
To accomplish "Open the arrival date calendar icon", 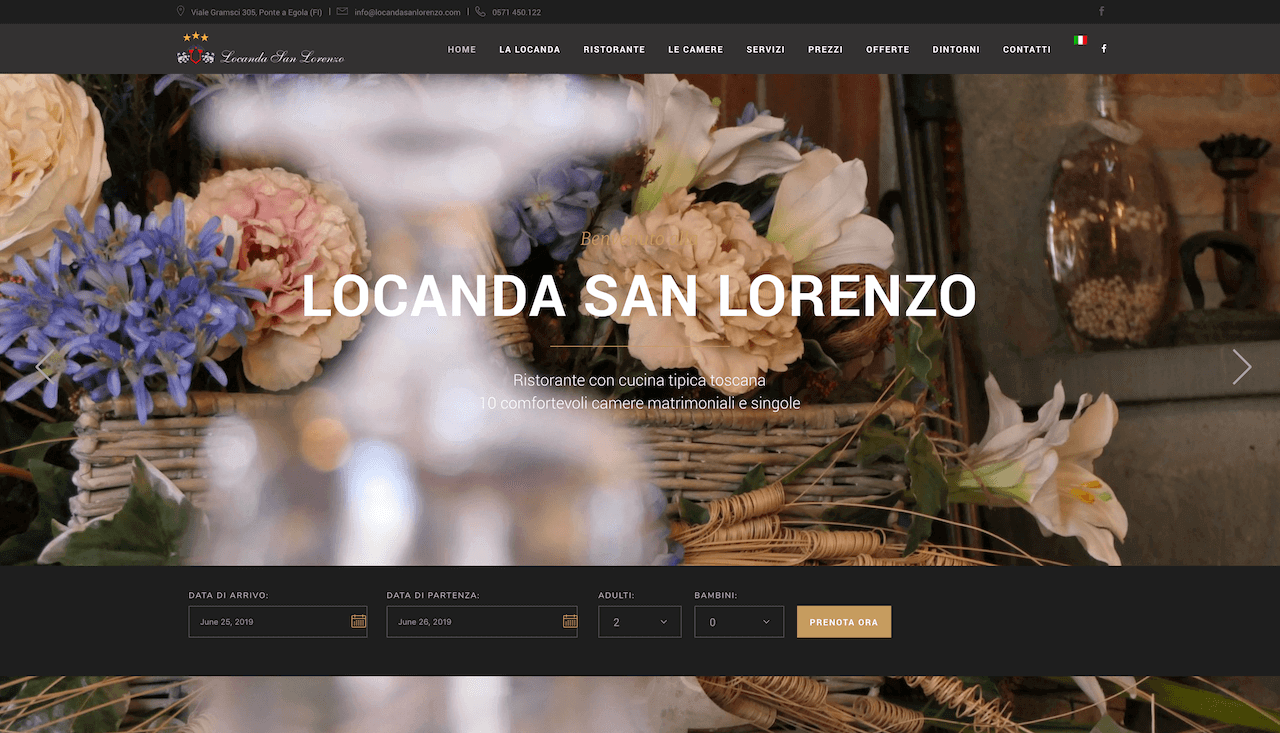I will pos(358,621).
